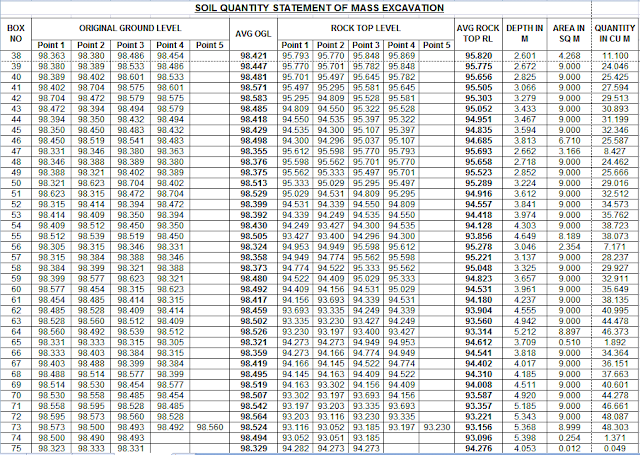This screenshot has height=455, width=640.
Task: Click quantity value 48.303
Action: [x=615, y=427]
